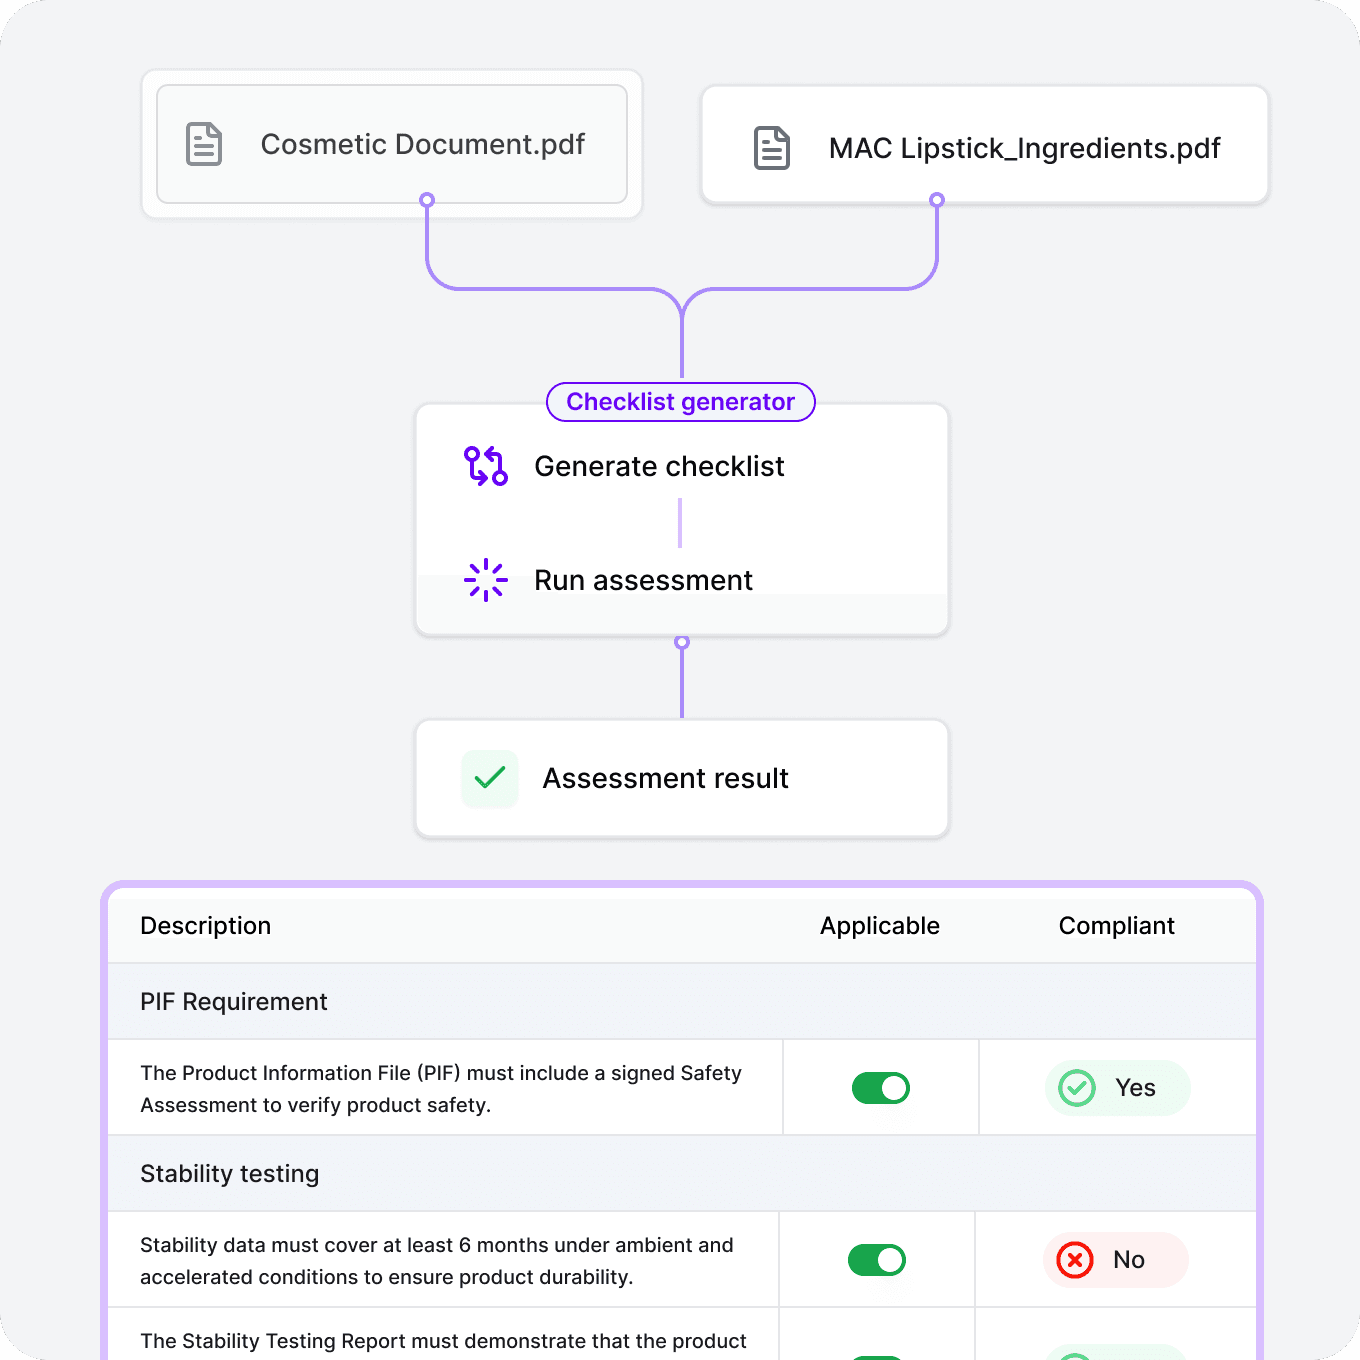The width and height of the screenshot is (1360, 1360).
Task: Click the Assessment result card
Action: click(x=681, y=778)
